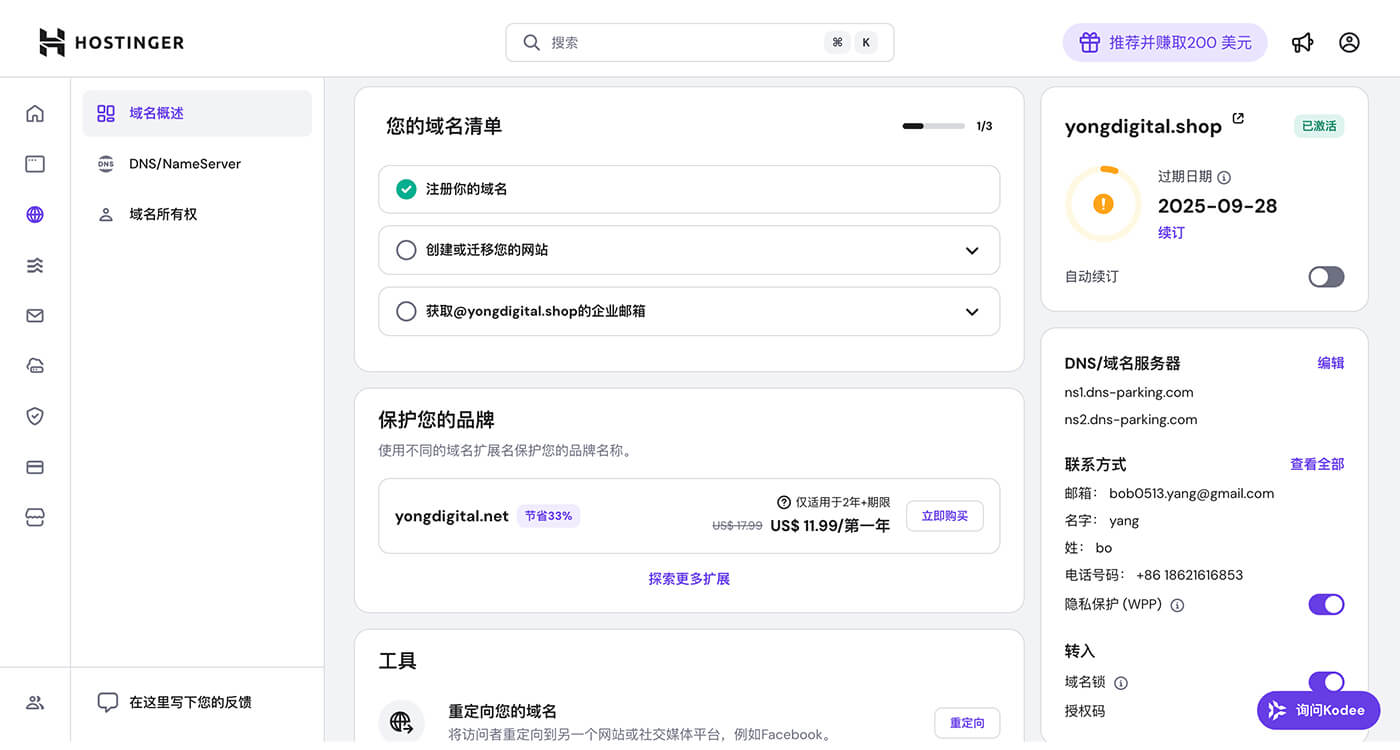Select 域名概述 menu item

(197, 113)
